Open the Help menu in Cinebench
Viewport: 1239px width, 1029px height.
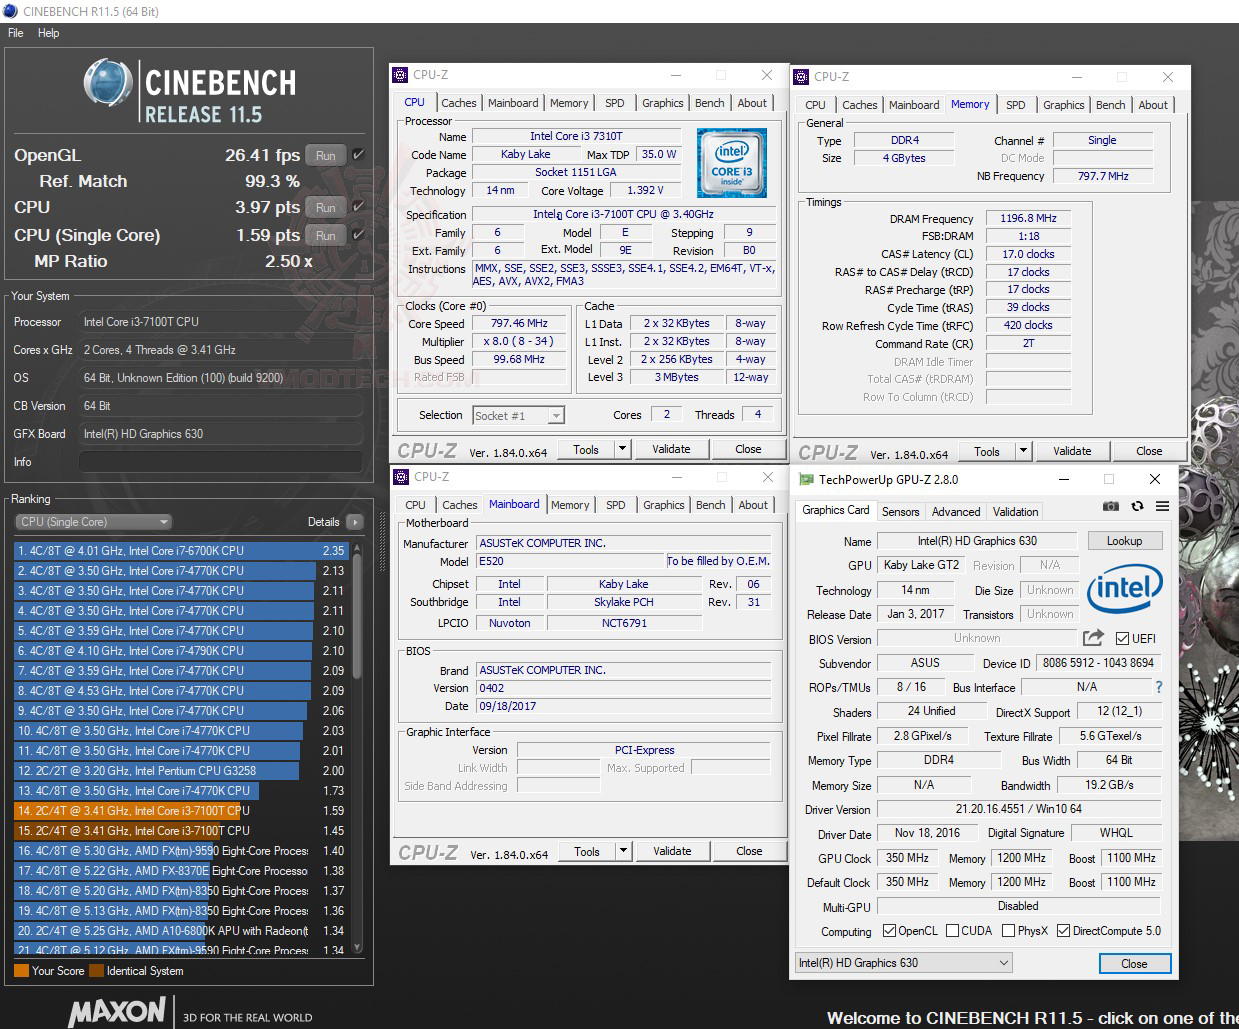coord(49,33)
